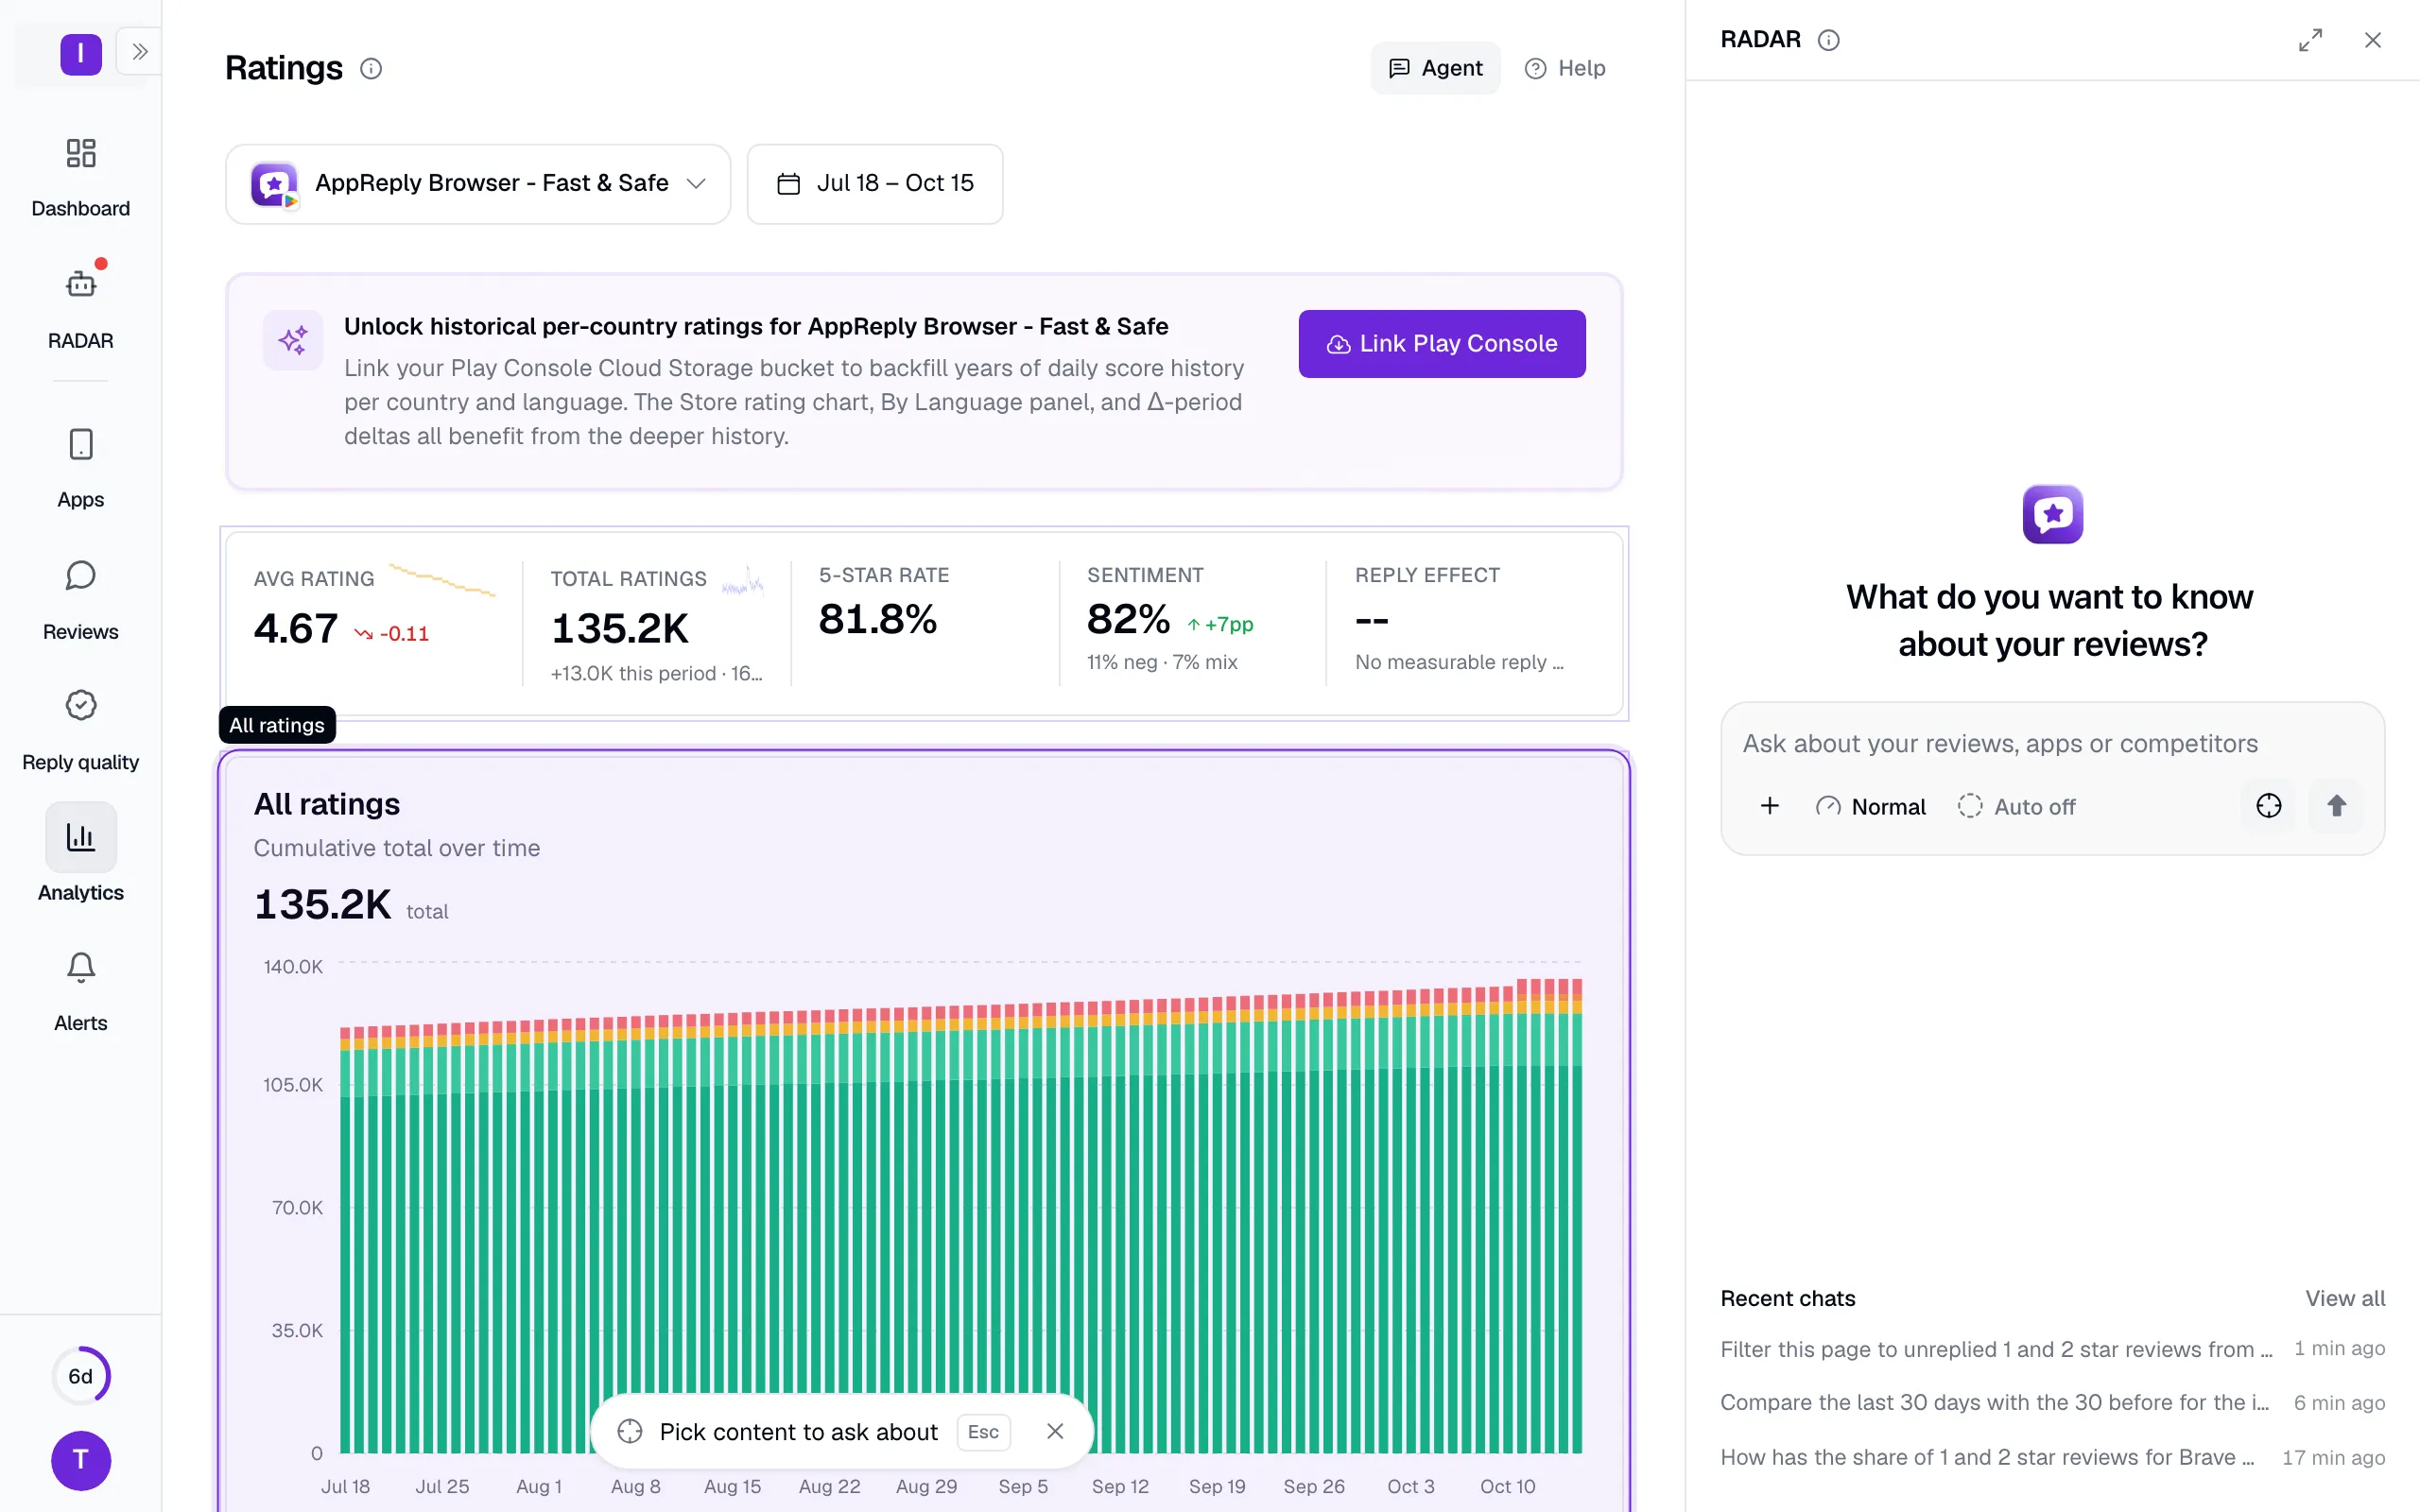Toggle the Auto off setting
Screen dimensions: 2420x1512
pos(2016,806)
